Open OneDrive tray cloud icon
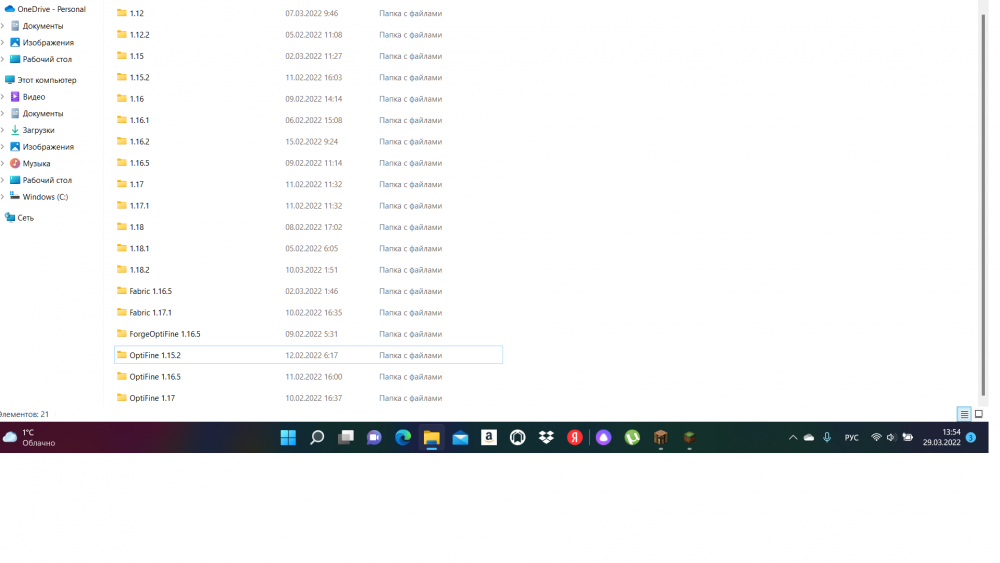Screen dimensions: 1000x563 (809, 437)
